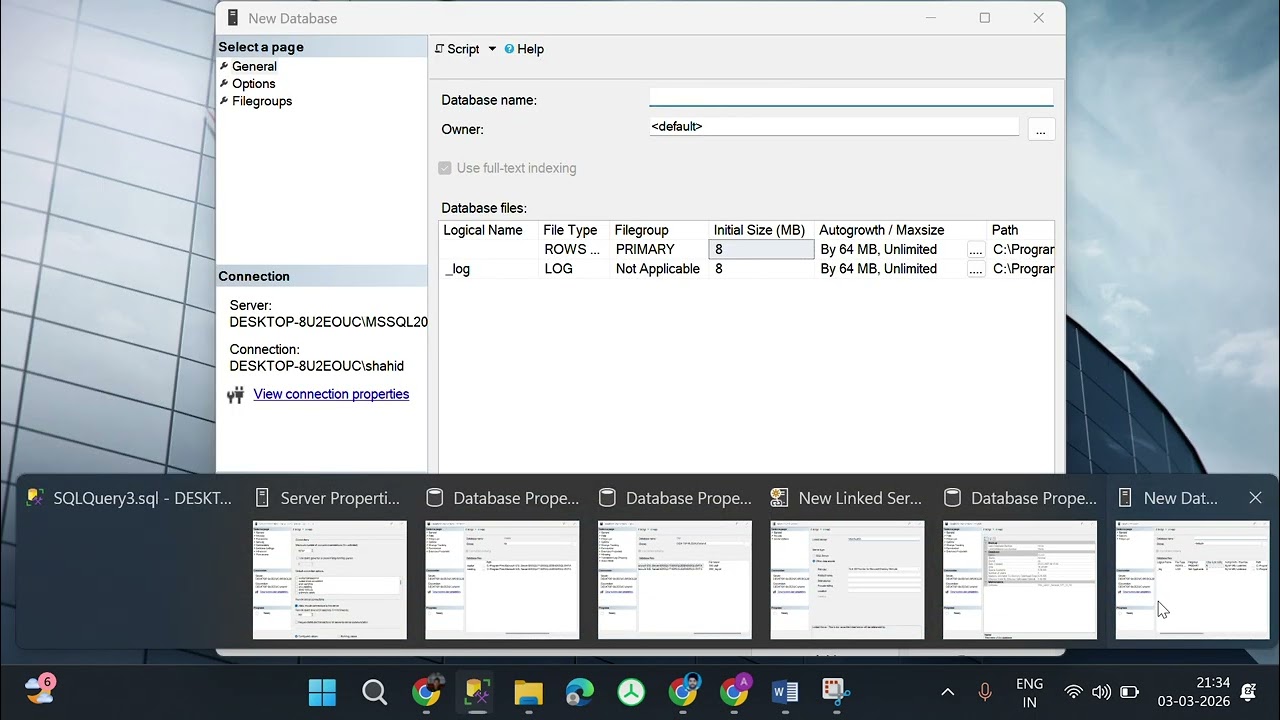
Task: Open the weather widget on taskbar
Action: coord(40,690)
